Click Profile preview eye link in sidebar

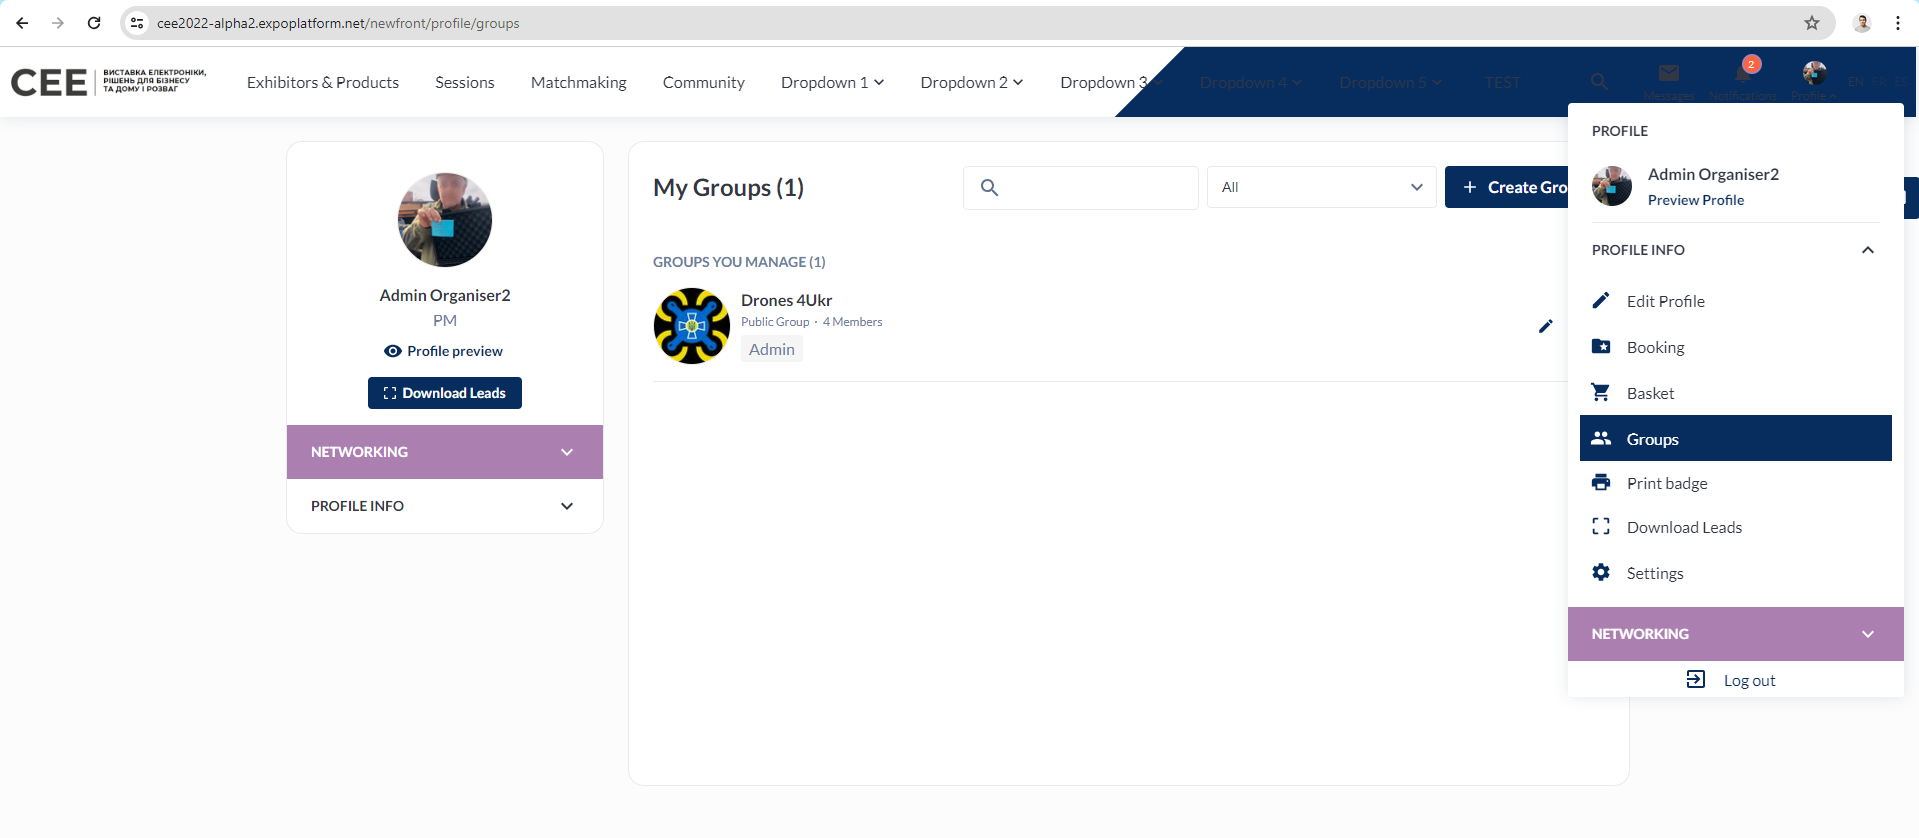coord(444,351)
